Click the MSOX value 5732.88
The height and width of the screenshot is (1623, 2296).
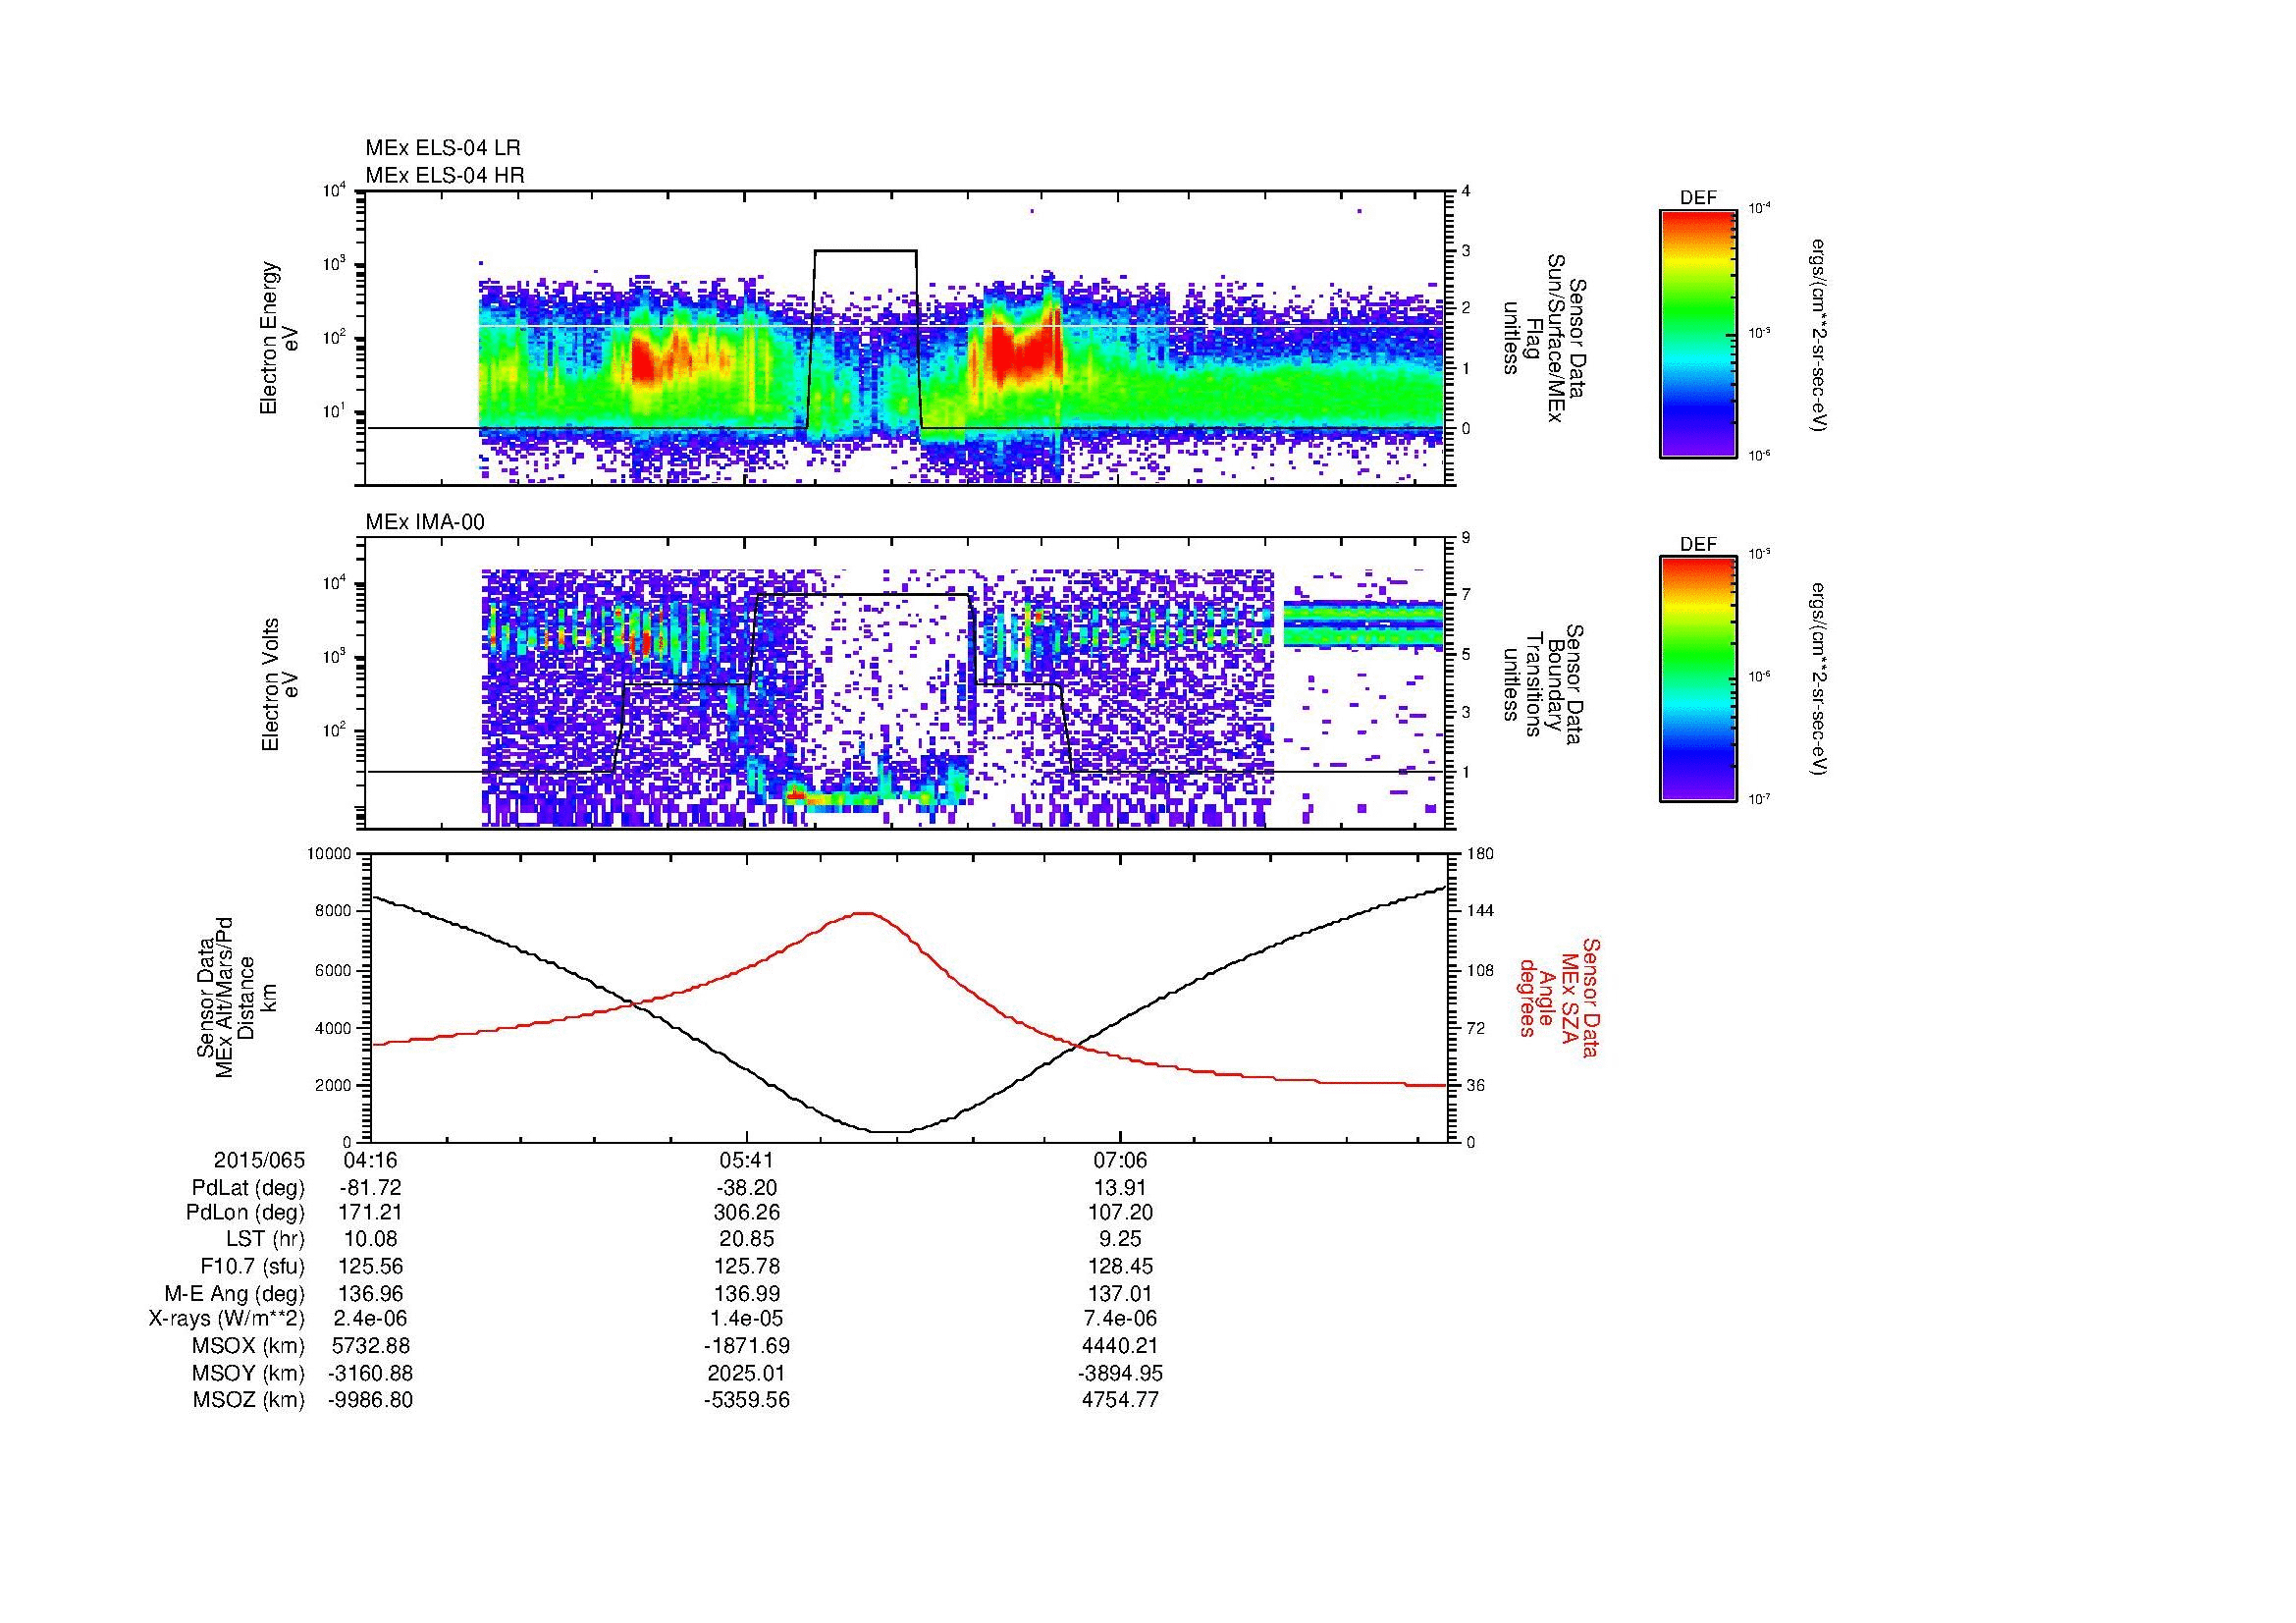(370, 1346)
